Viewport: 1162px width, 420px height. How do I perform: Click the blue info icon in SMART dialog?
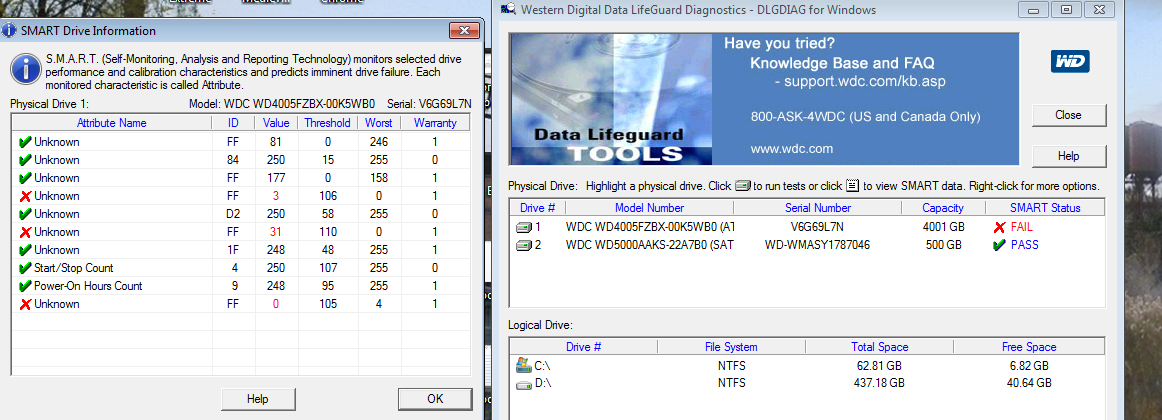(26, 67)
